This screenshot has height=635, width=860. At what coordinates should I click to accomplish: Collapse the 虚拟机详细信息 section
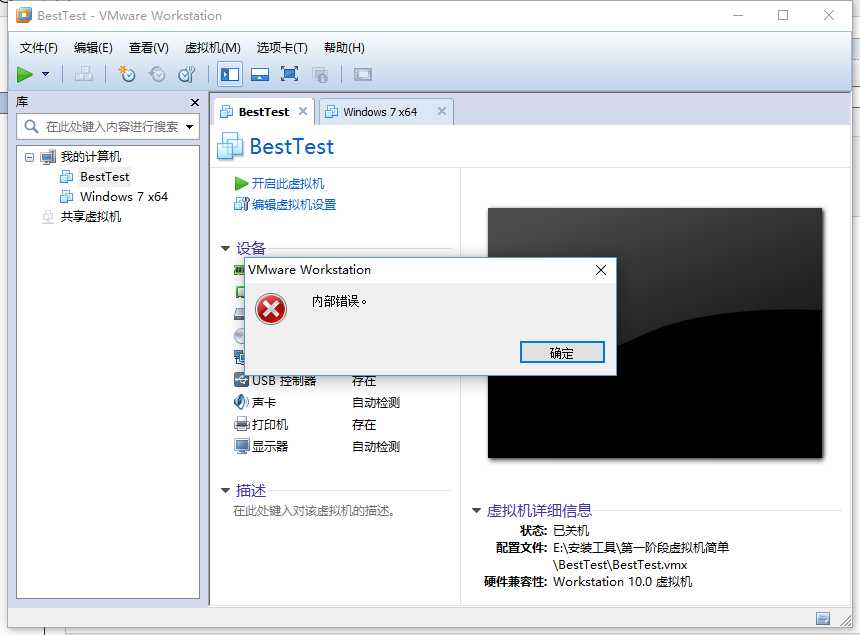[476, 511]
